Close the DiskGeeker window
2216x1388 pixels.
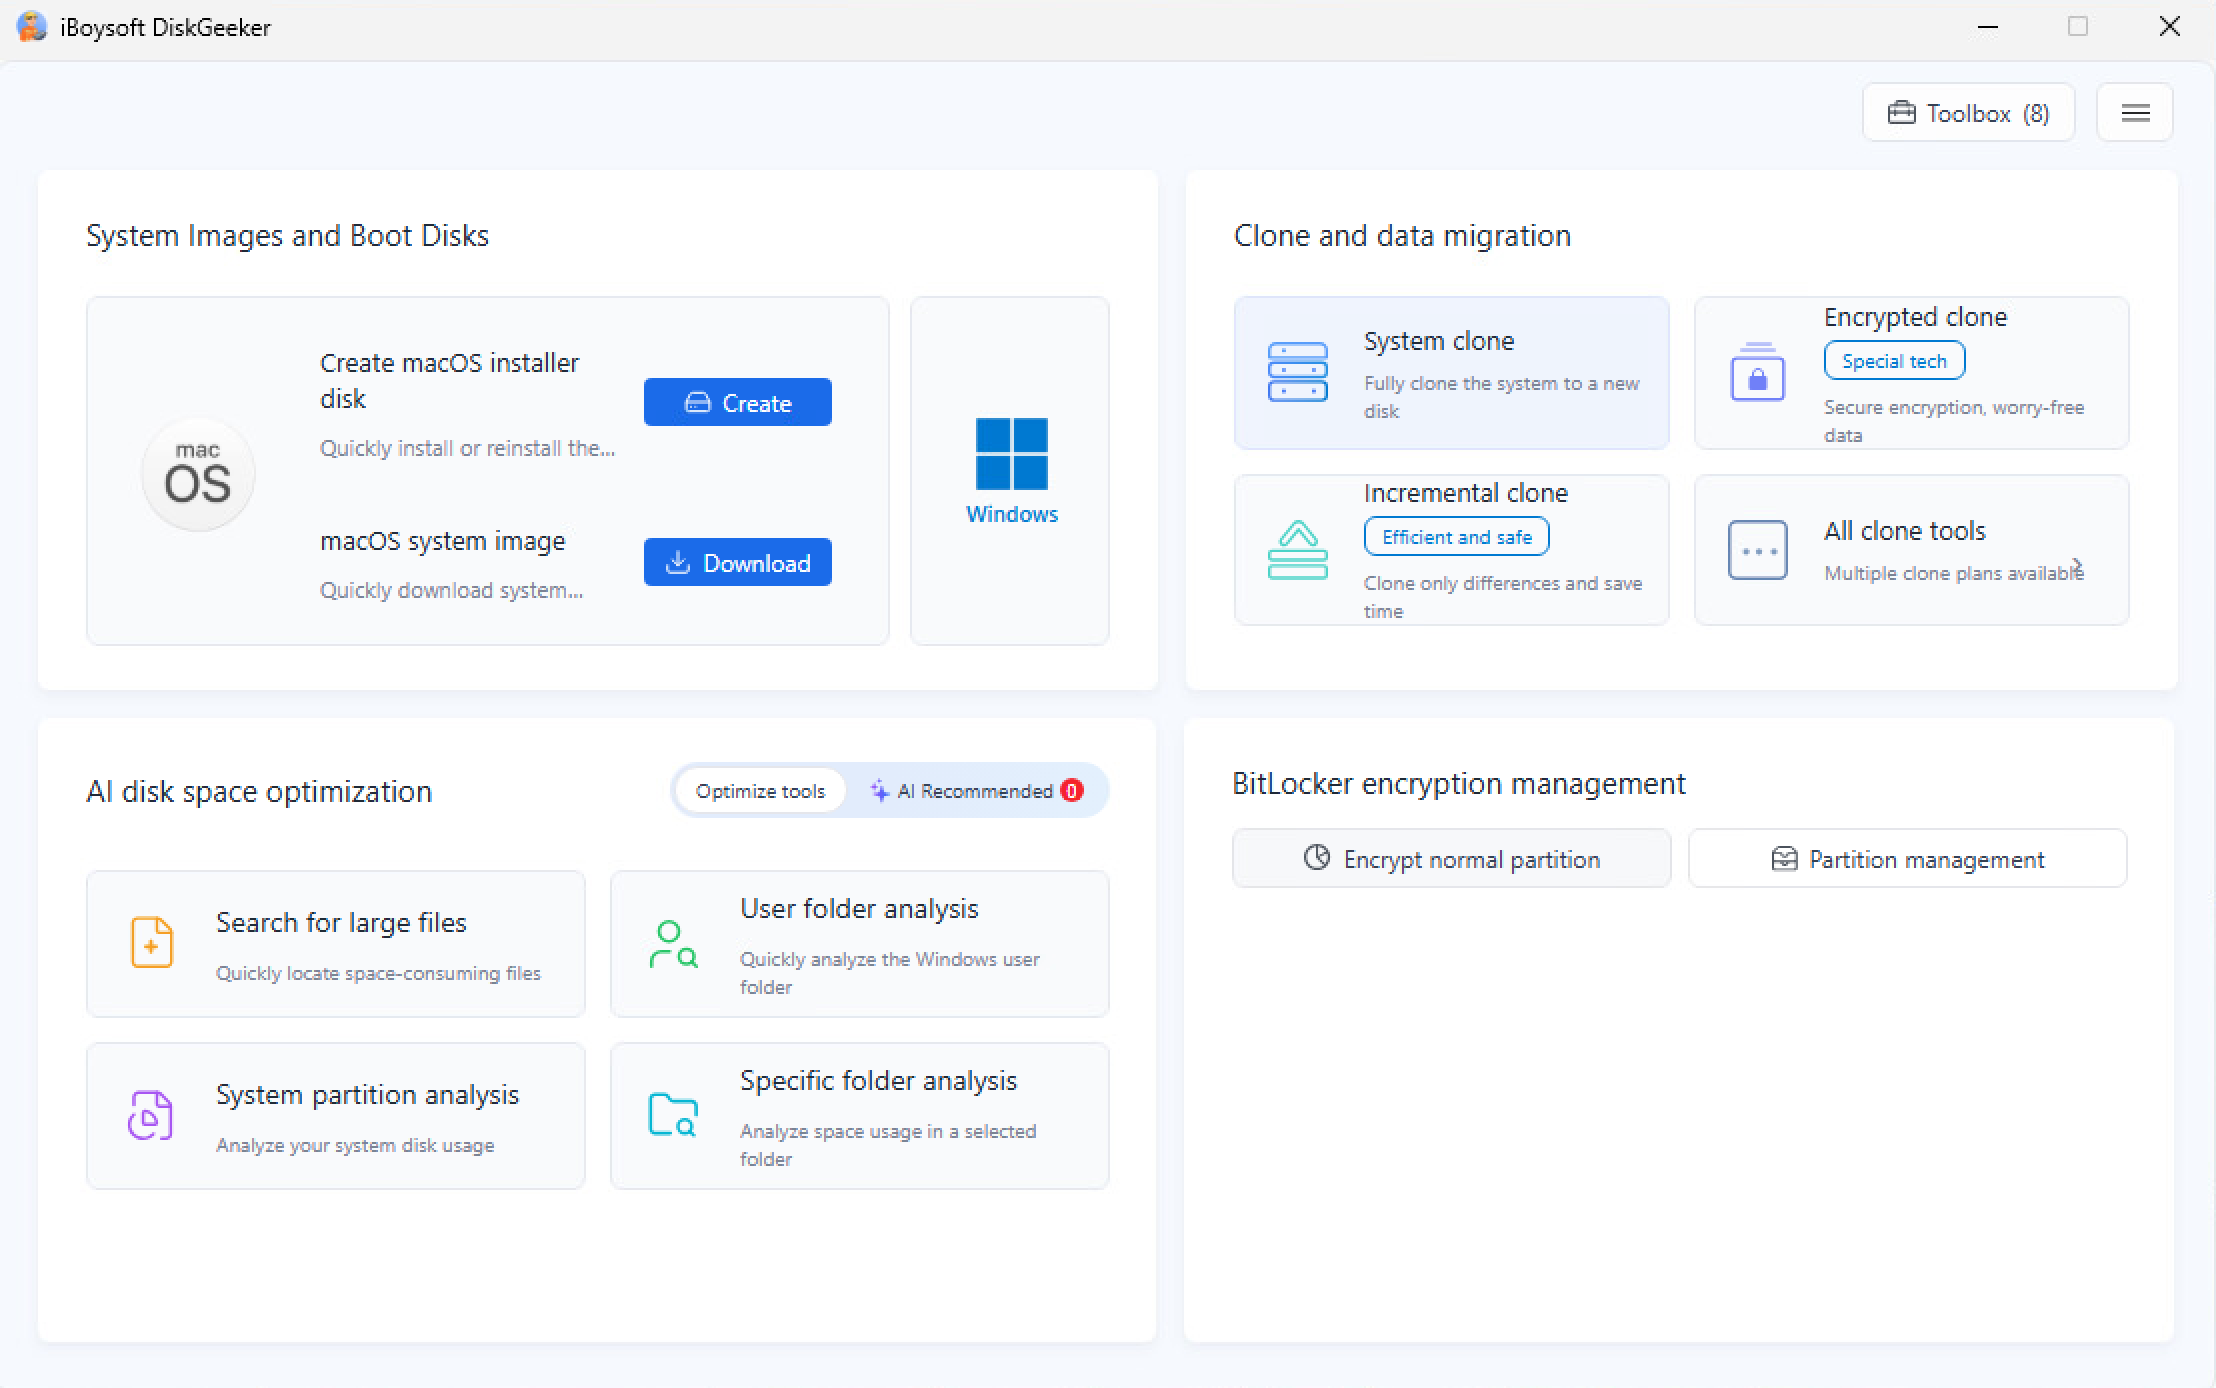tap(2170, 27)
